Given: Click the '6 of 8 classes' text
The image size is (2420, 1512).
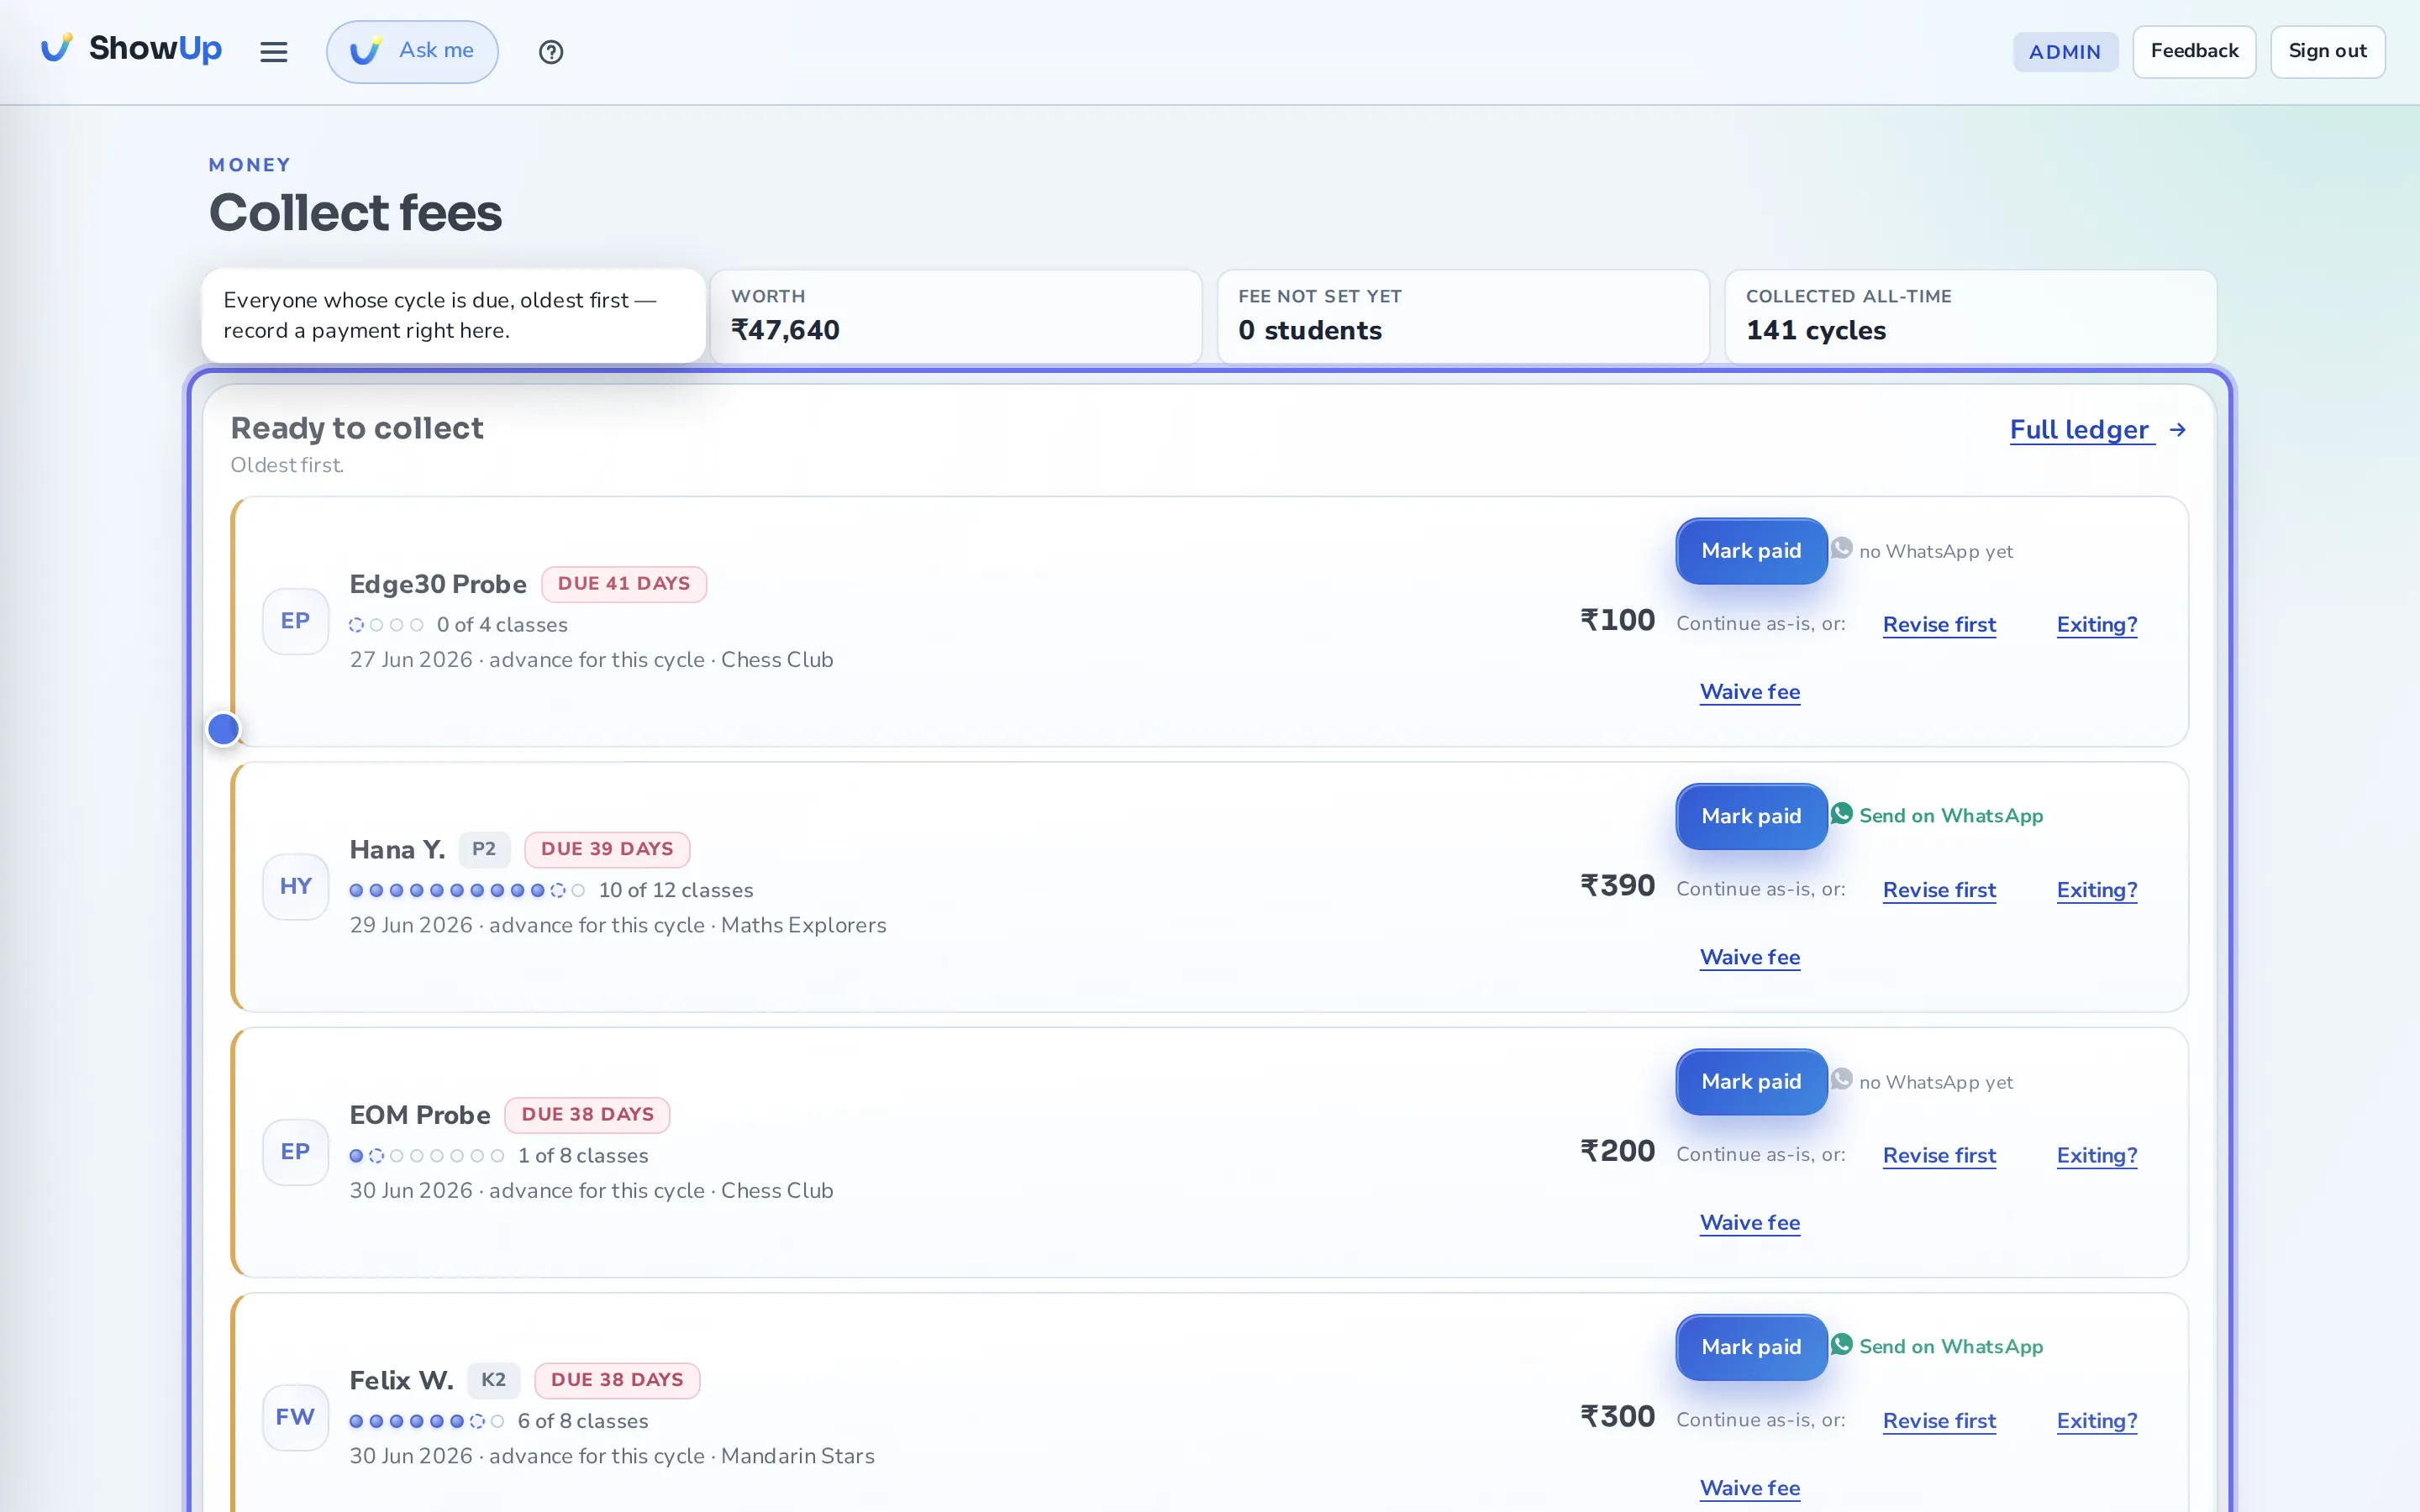Looking at the screenshot, I should point(583,1421).
